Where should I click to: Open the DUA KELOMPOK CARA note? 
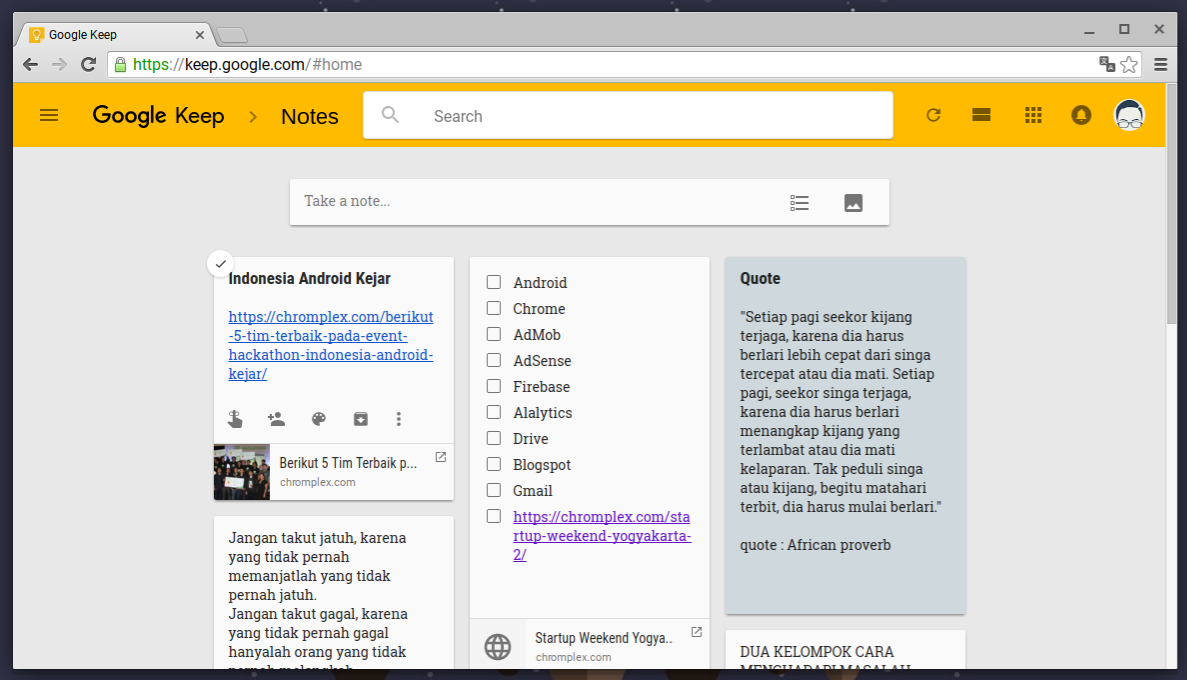[845, 650]
